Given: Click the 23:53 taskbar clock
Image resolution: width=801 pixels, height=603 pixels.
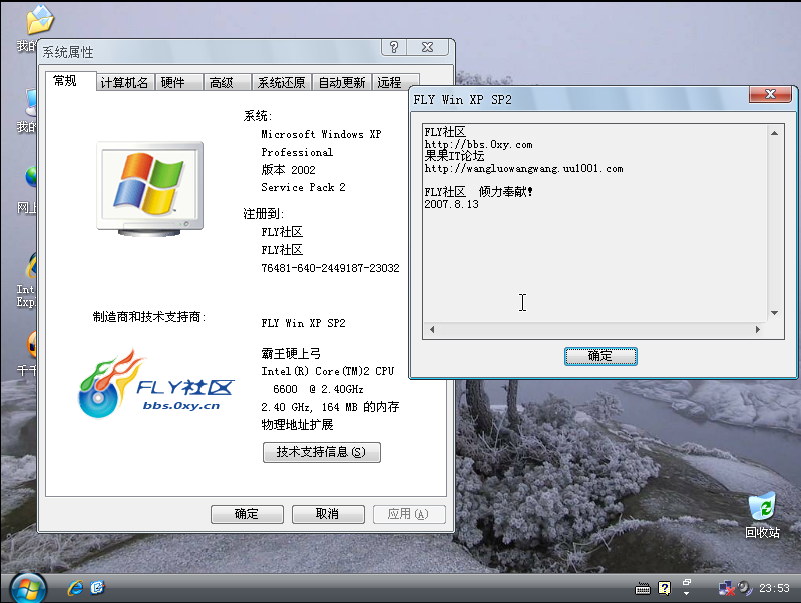Looking at the screenshot, I should coord(774,589).
